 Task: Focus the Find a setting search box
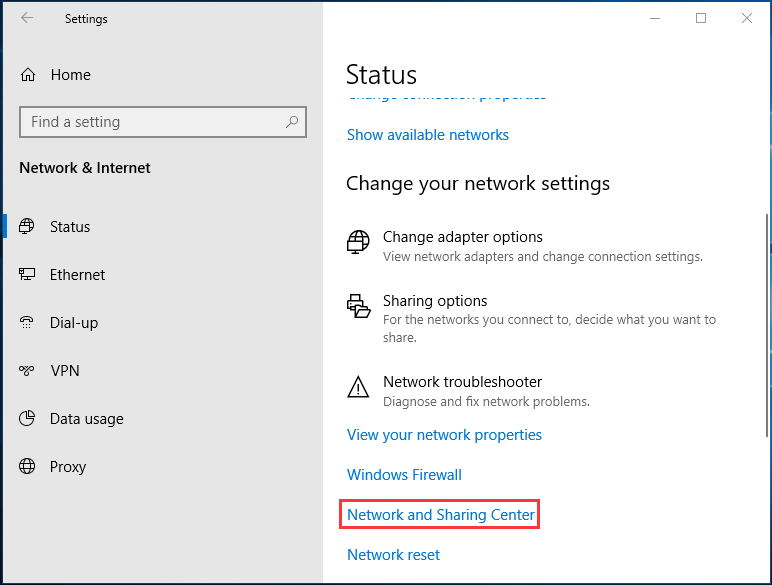pos(163,122)
